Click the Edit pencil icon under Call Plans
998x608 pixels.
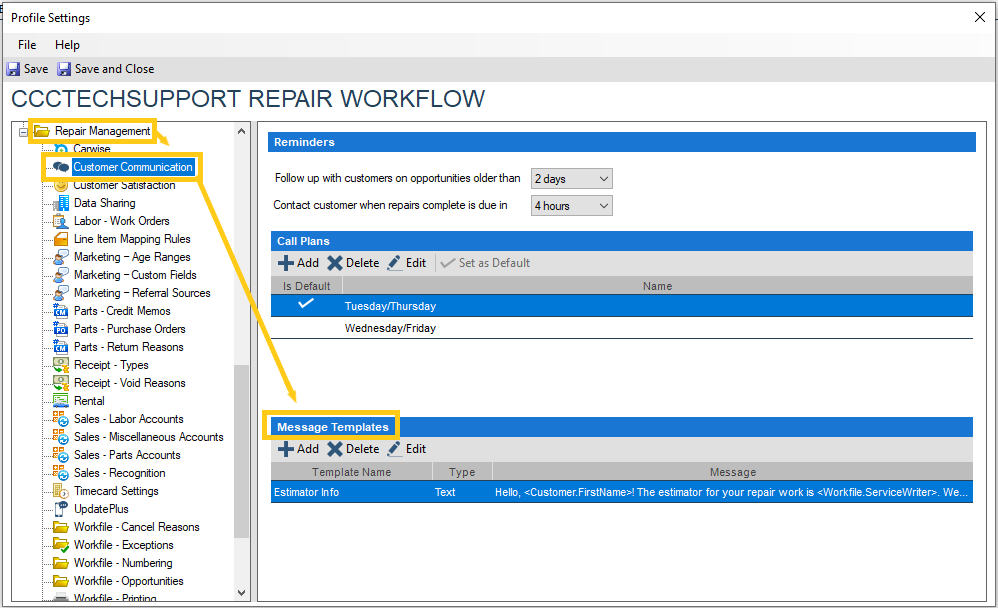(x=395, y=263)
